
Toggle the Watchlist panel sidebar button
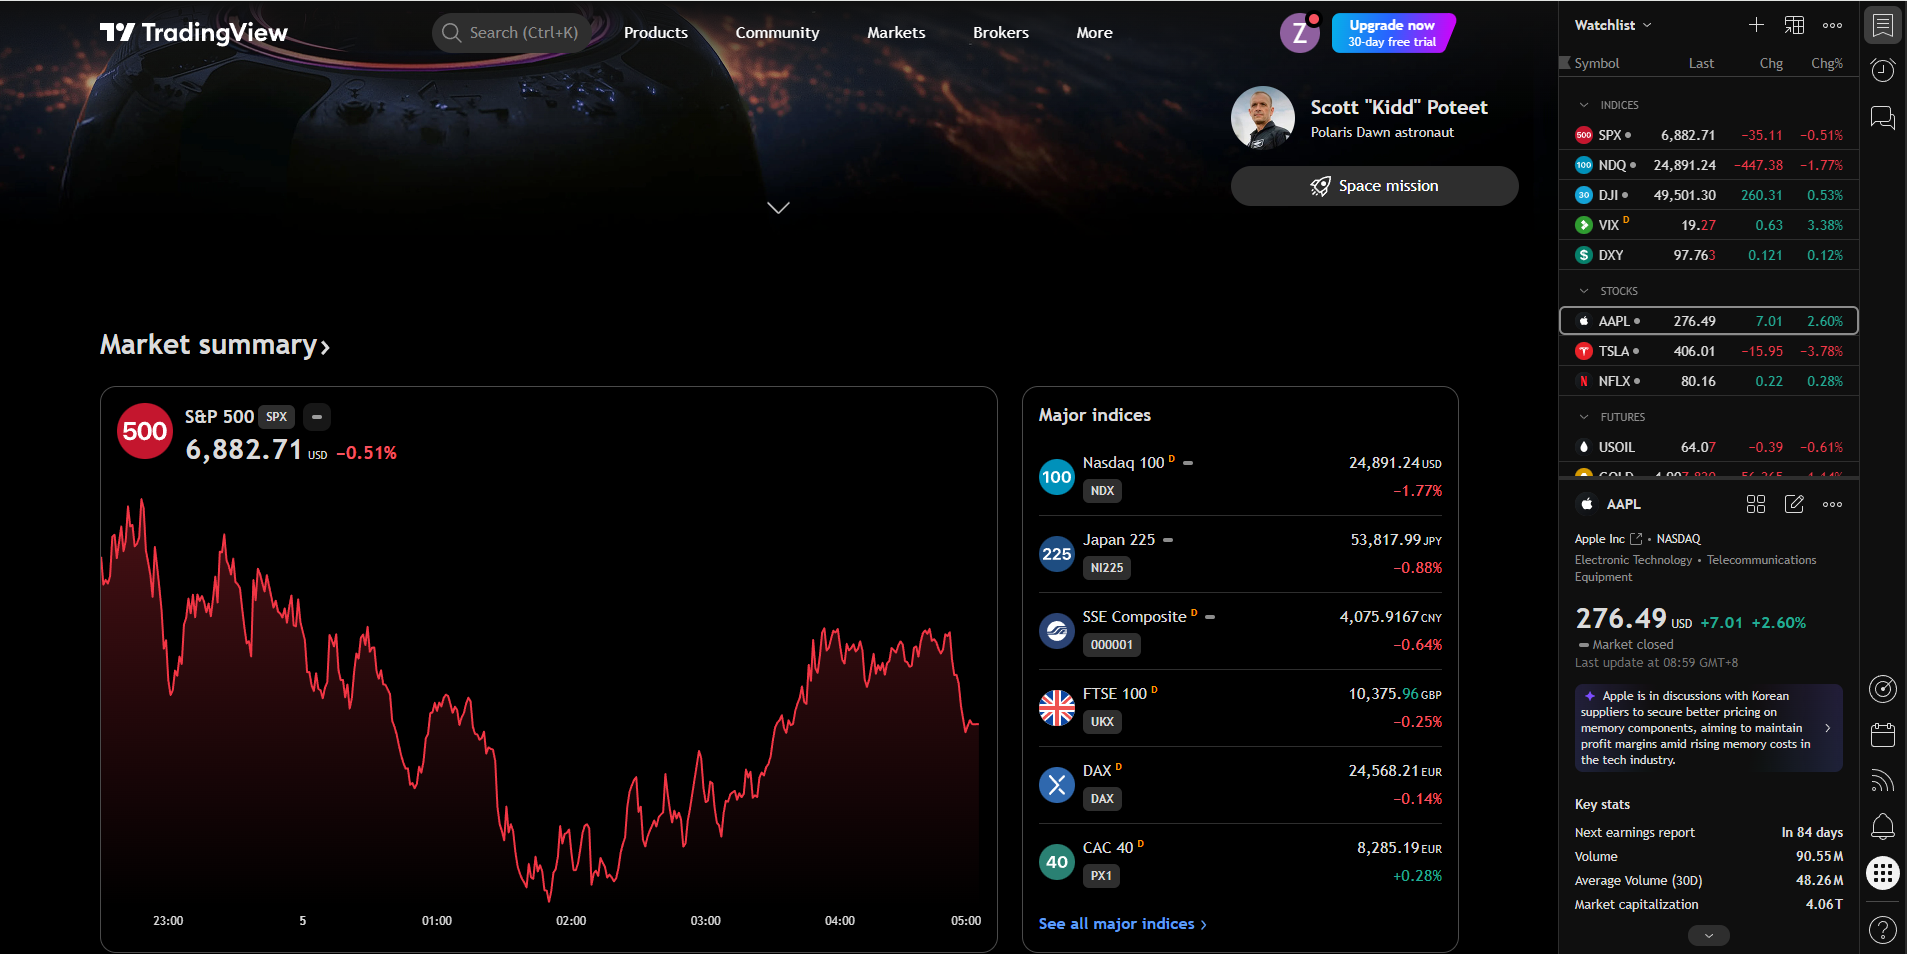pyautogui.click(x=1882, y=25)
